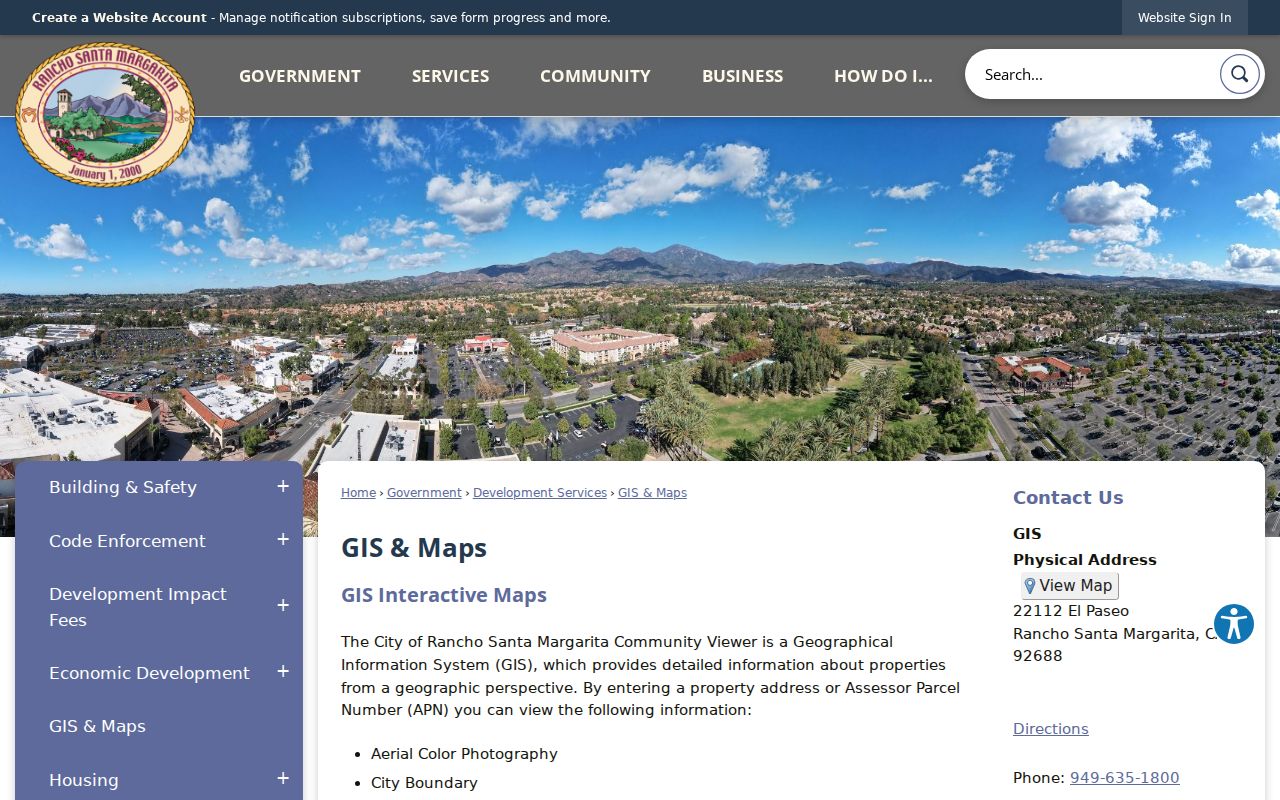The height and width of the screenshot is (800, 1280).
Task: Call the phone number 949-635-1800 link
Action: (1125, 778)
